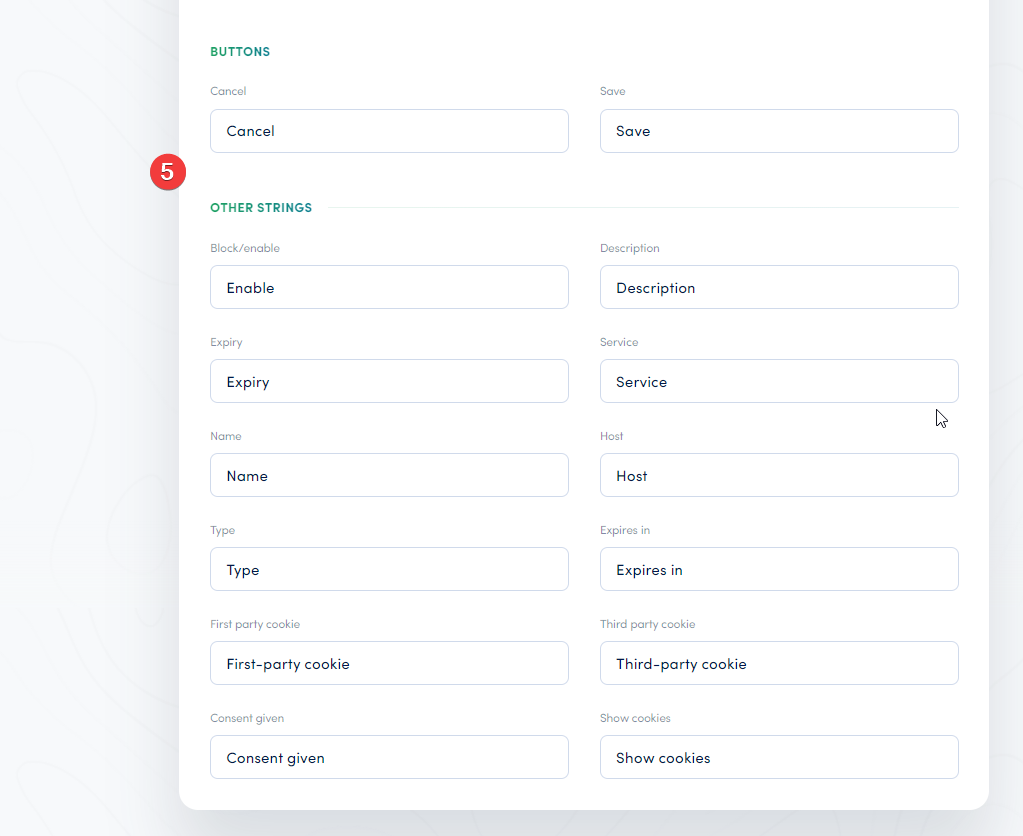Select the Name input field
Image resolution: width=1023 pixels, height=836 pixels.
tap(389, 475)
